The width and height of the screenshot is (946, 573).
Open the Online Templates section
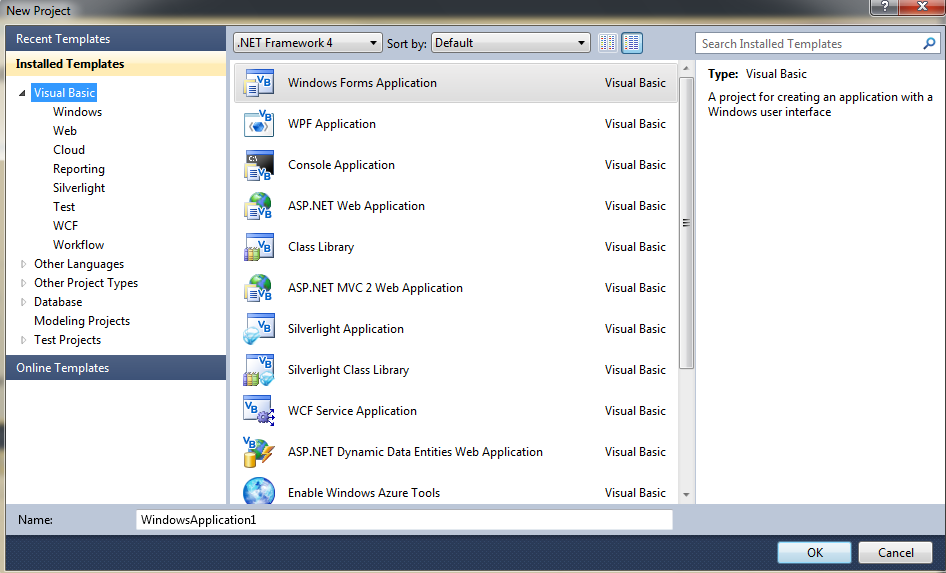(x=116, y=367)
